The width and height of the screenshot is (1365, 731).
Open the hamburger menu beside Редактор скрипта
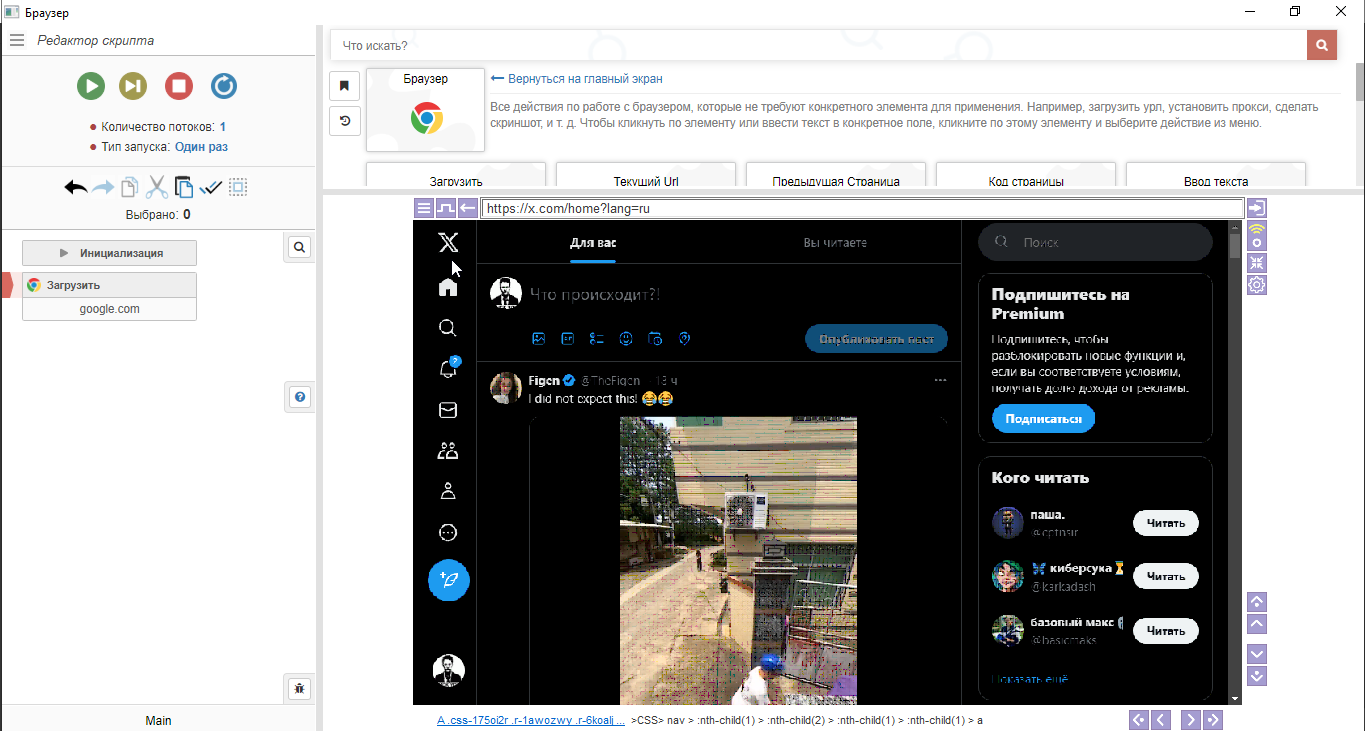click(17, 41)
